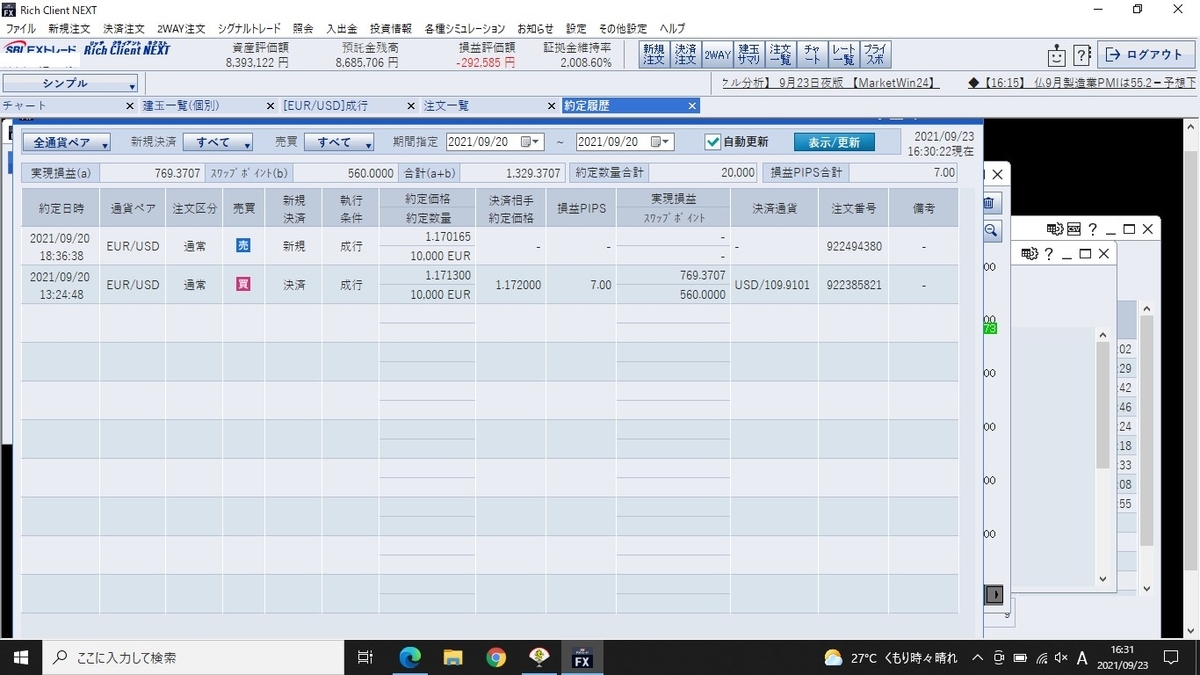This screenshot has width=1200, height=675.
Task: Open the ヘルプ menu
Action: (x=672, y=29)
